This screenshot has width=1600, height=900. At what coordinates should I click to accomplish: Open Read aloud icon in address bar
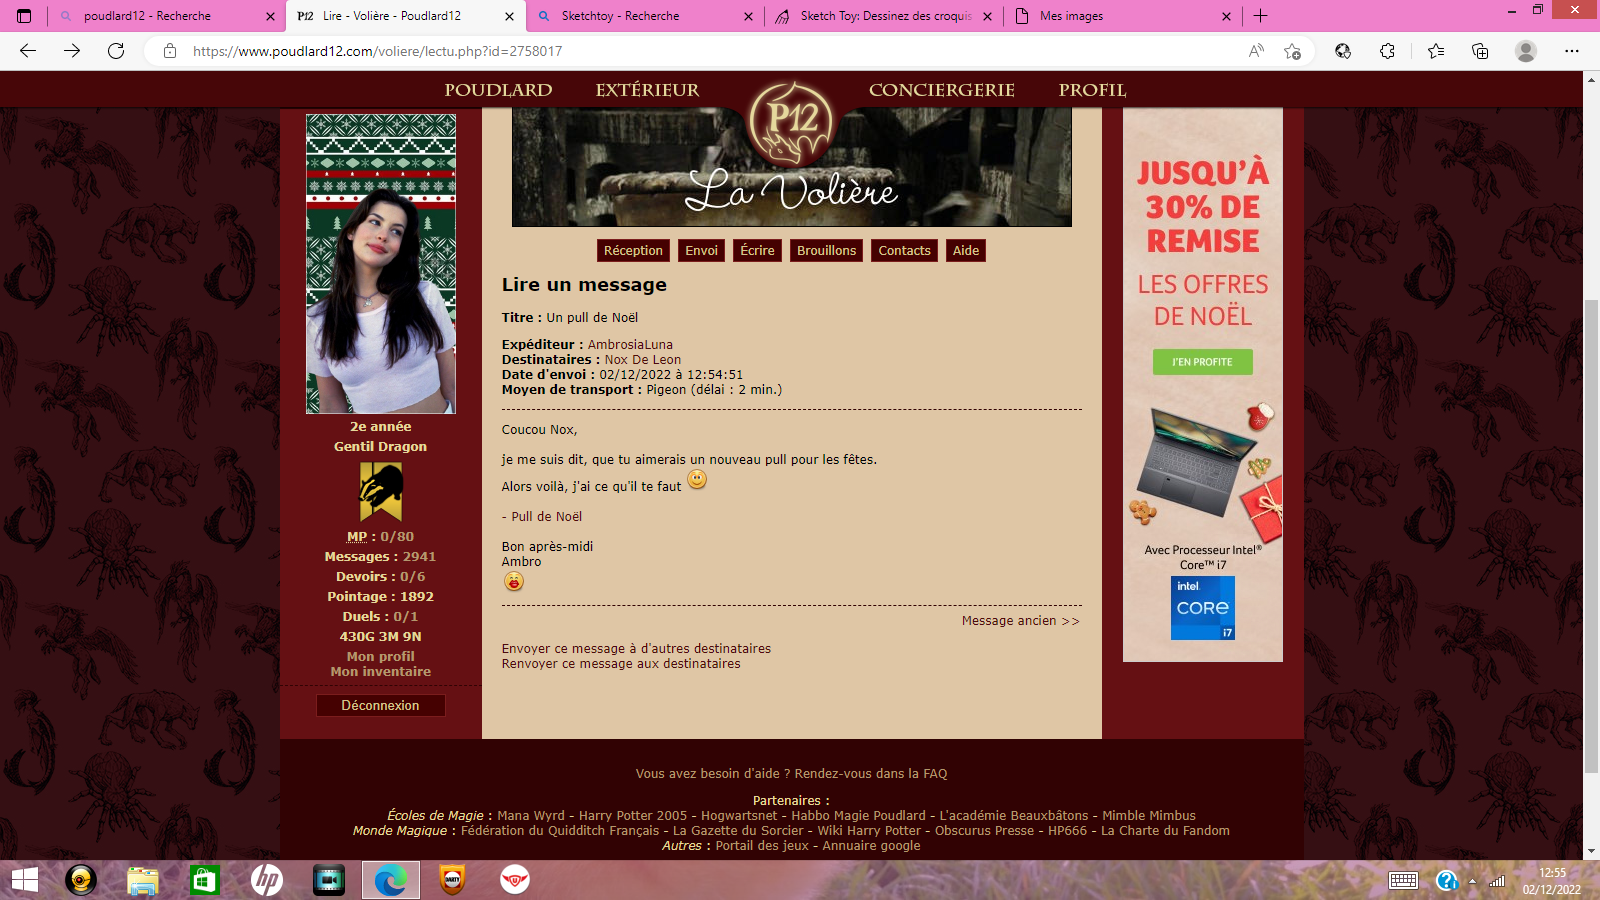pos(1256,51)
